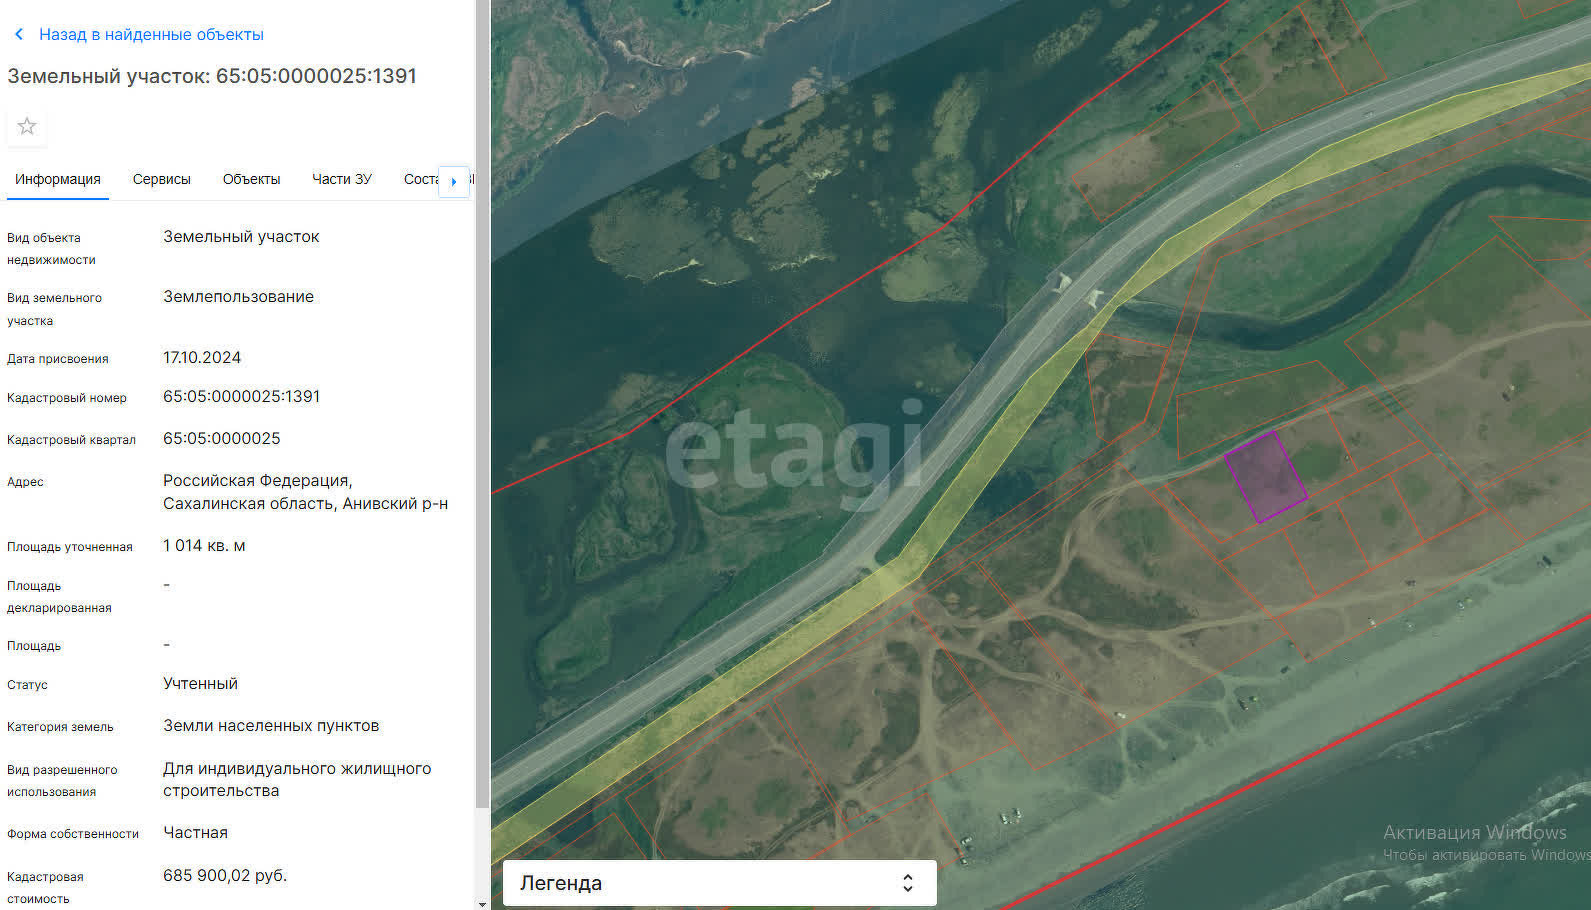Go back via 'Назад в найденные объекты'
The width and height of the screenshot is (1591, 910).
151,35
